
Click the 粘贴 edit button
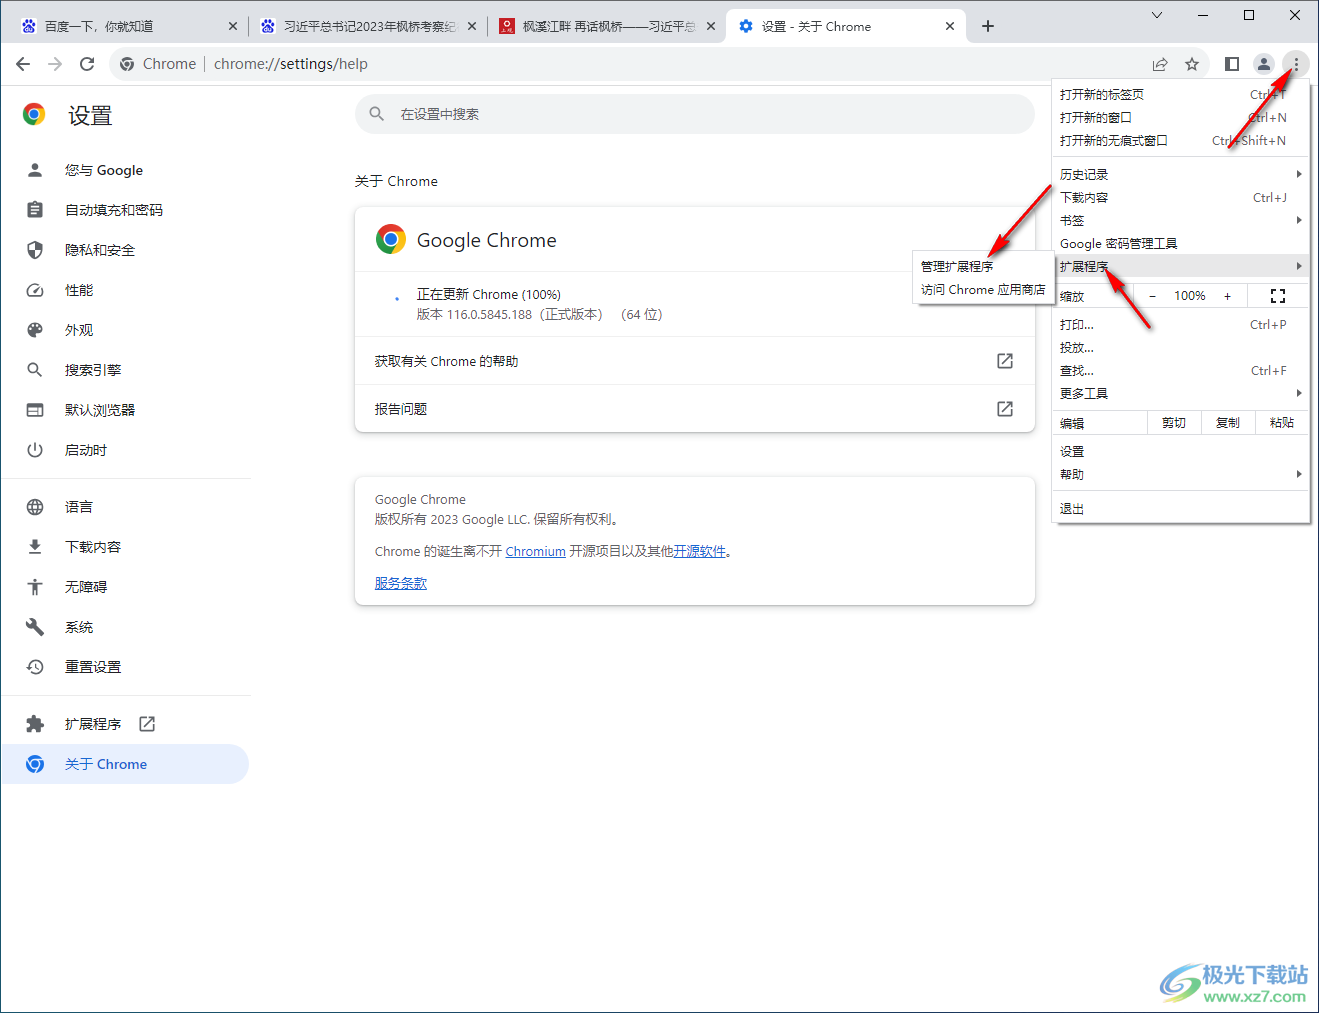pos(1282,423)
